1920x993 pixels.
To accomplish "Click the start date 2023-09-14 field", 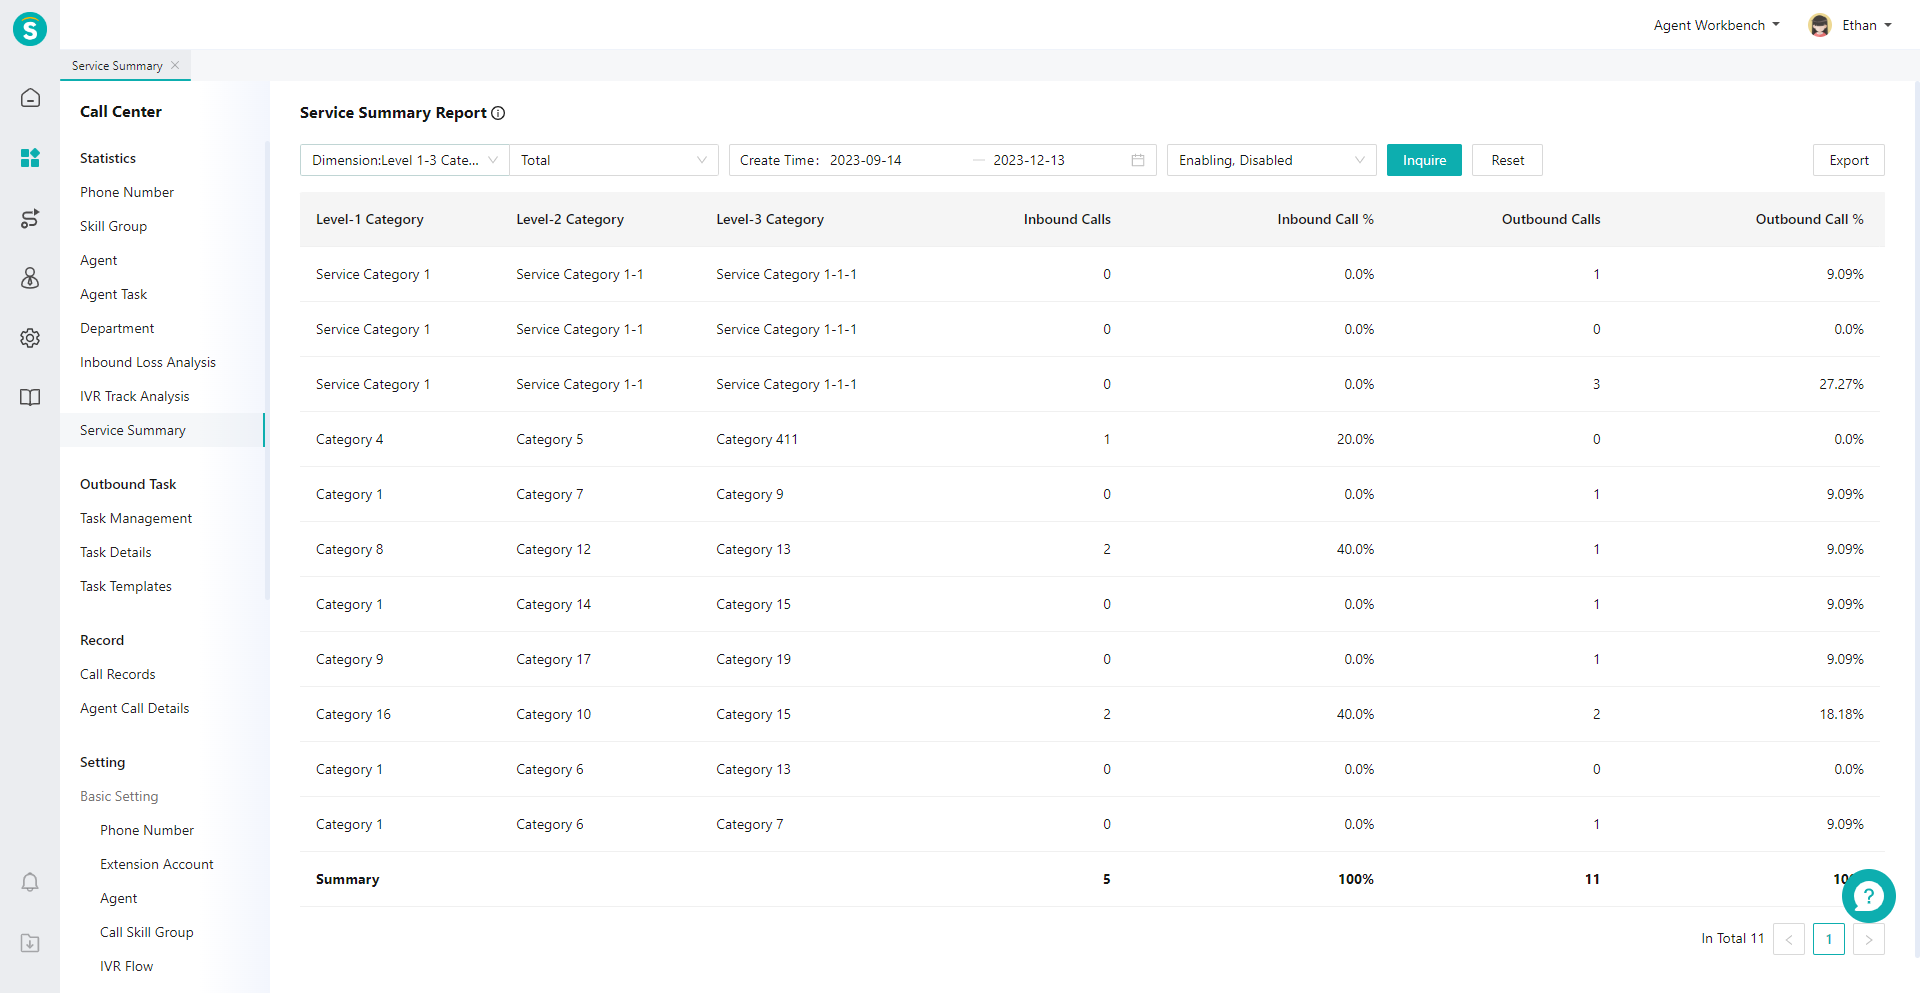I will point(866,160).
